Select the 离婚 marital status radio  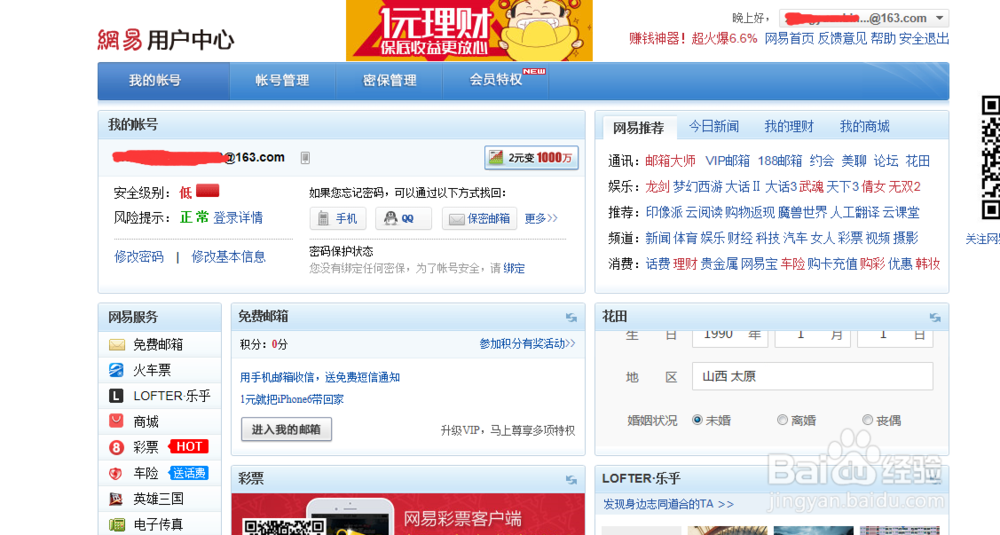point(782,420)
